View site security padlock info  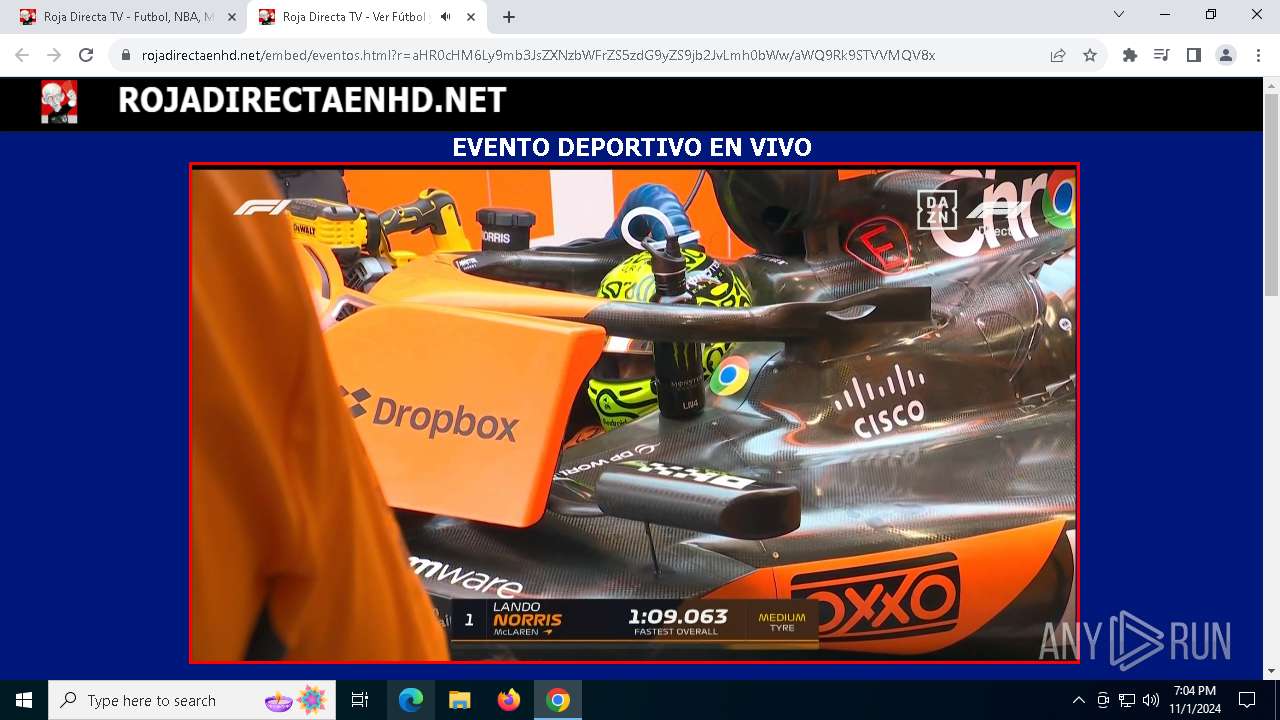click(x=126, y=55)
